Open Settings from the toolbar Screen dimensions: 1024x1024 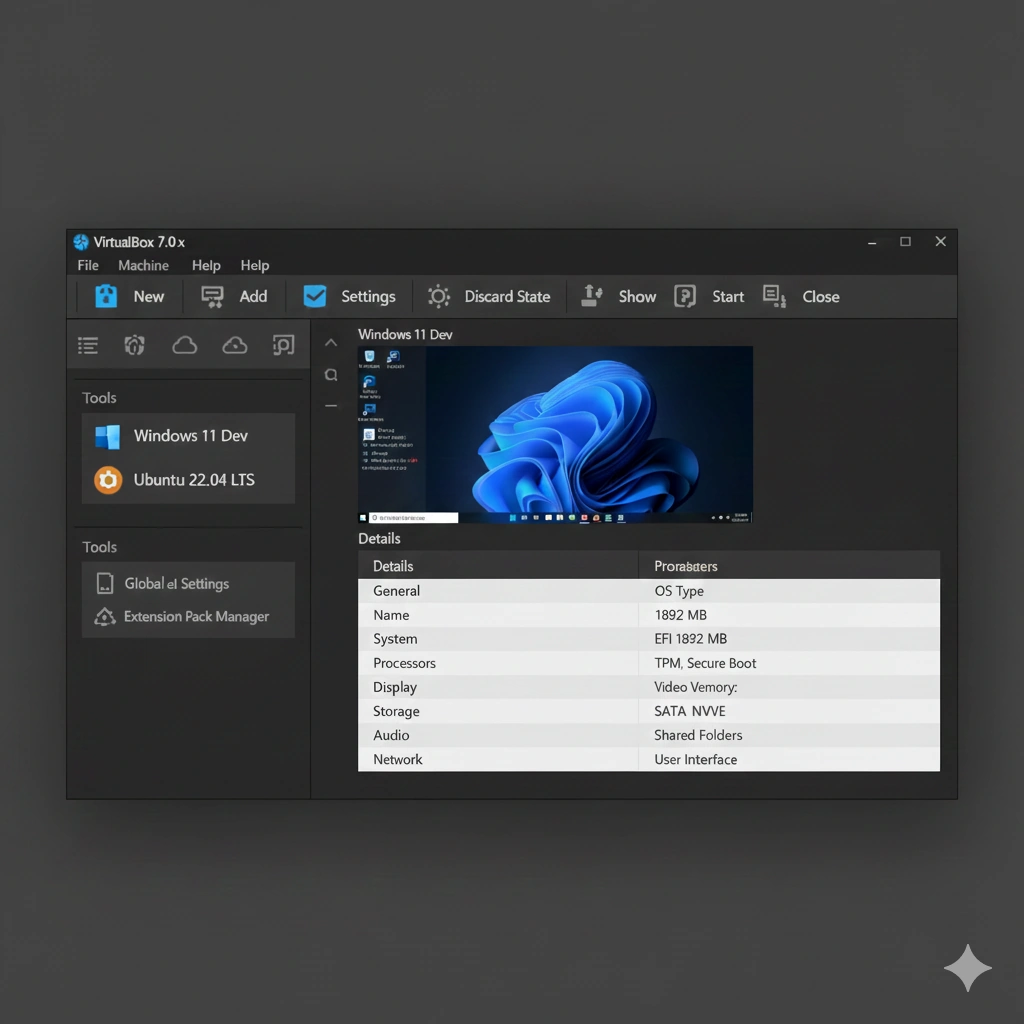[315, 296]
